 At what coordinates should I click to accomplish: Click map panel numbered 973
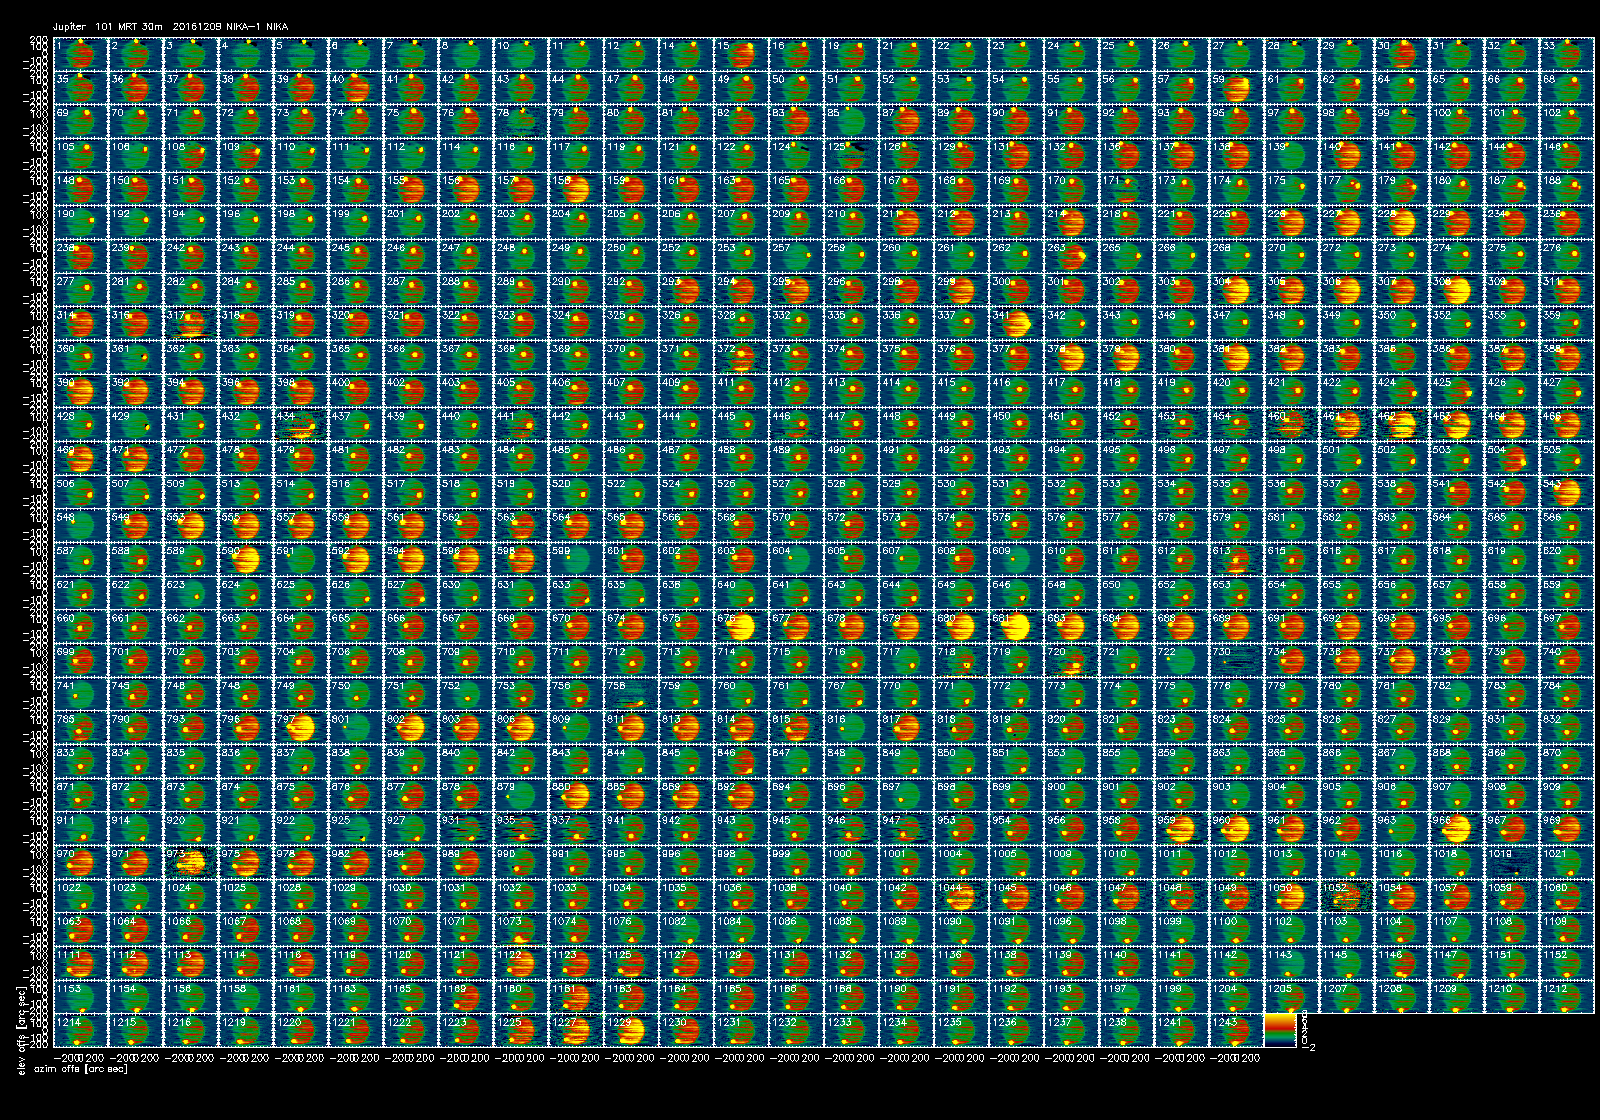point(190,862)
